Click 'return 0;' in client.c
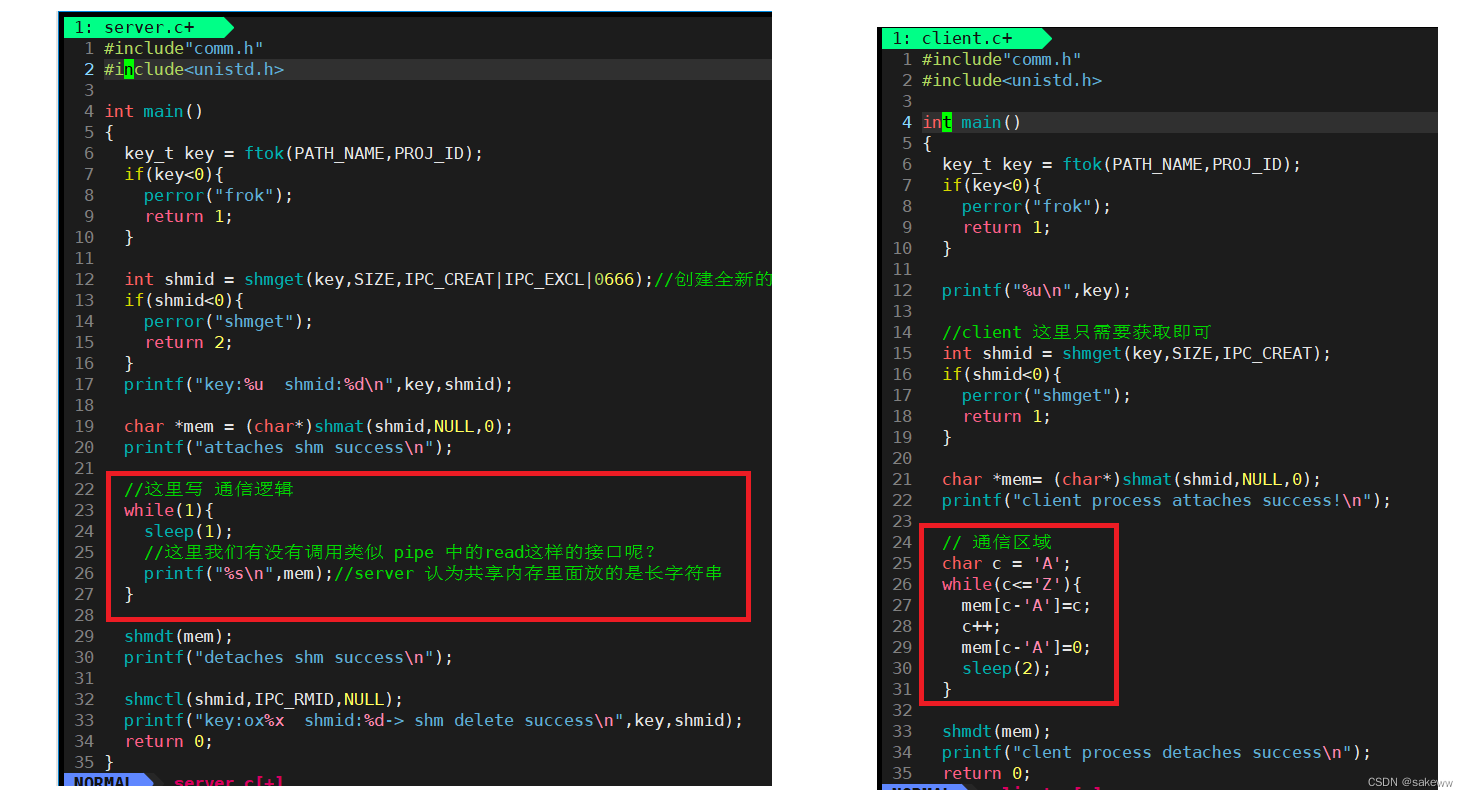 [x=987, y=773]
